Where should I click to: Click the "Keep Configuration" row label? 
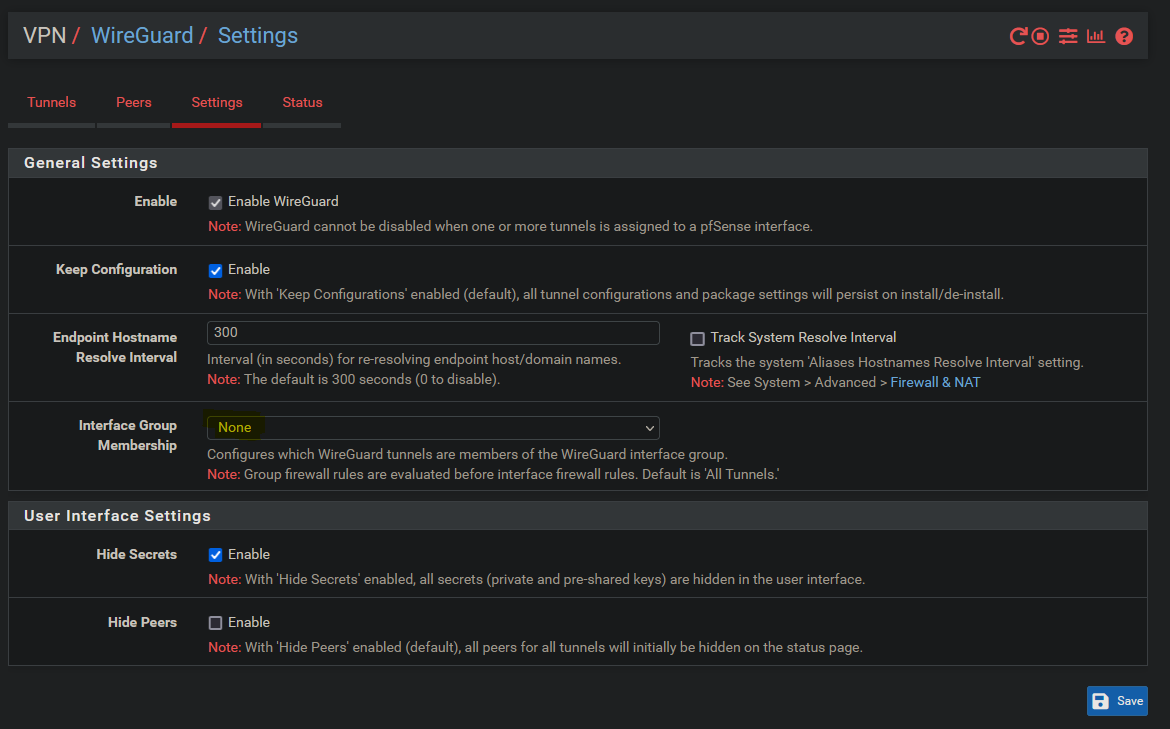[116, 269]
